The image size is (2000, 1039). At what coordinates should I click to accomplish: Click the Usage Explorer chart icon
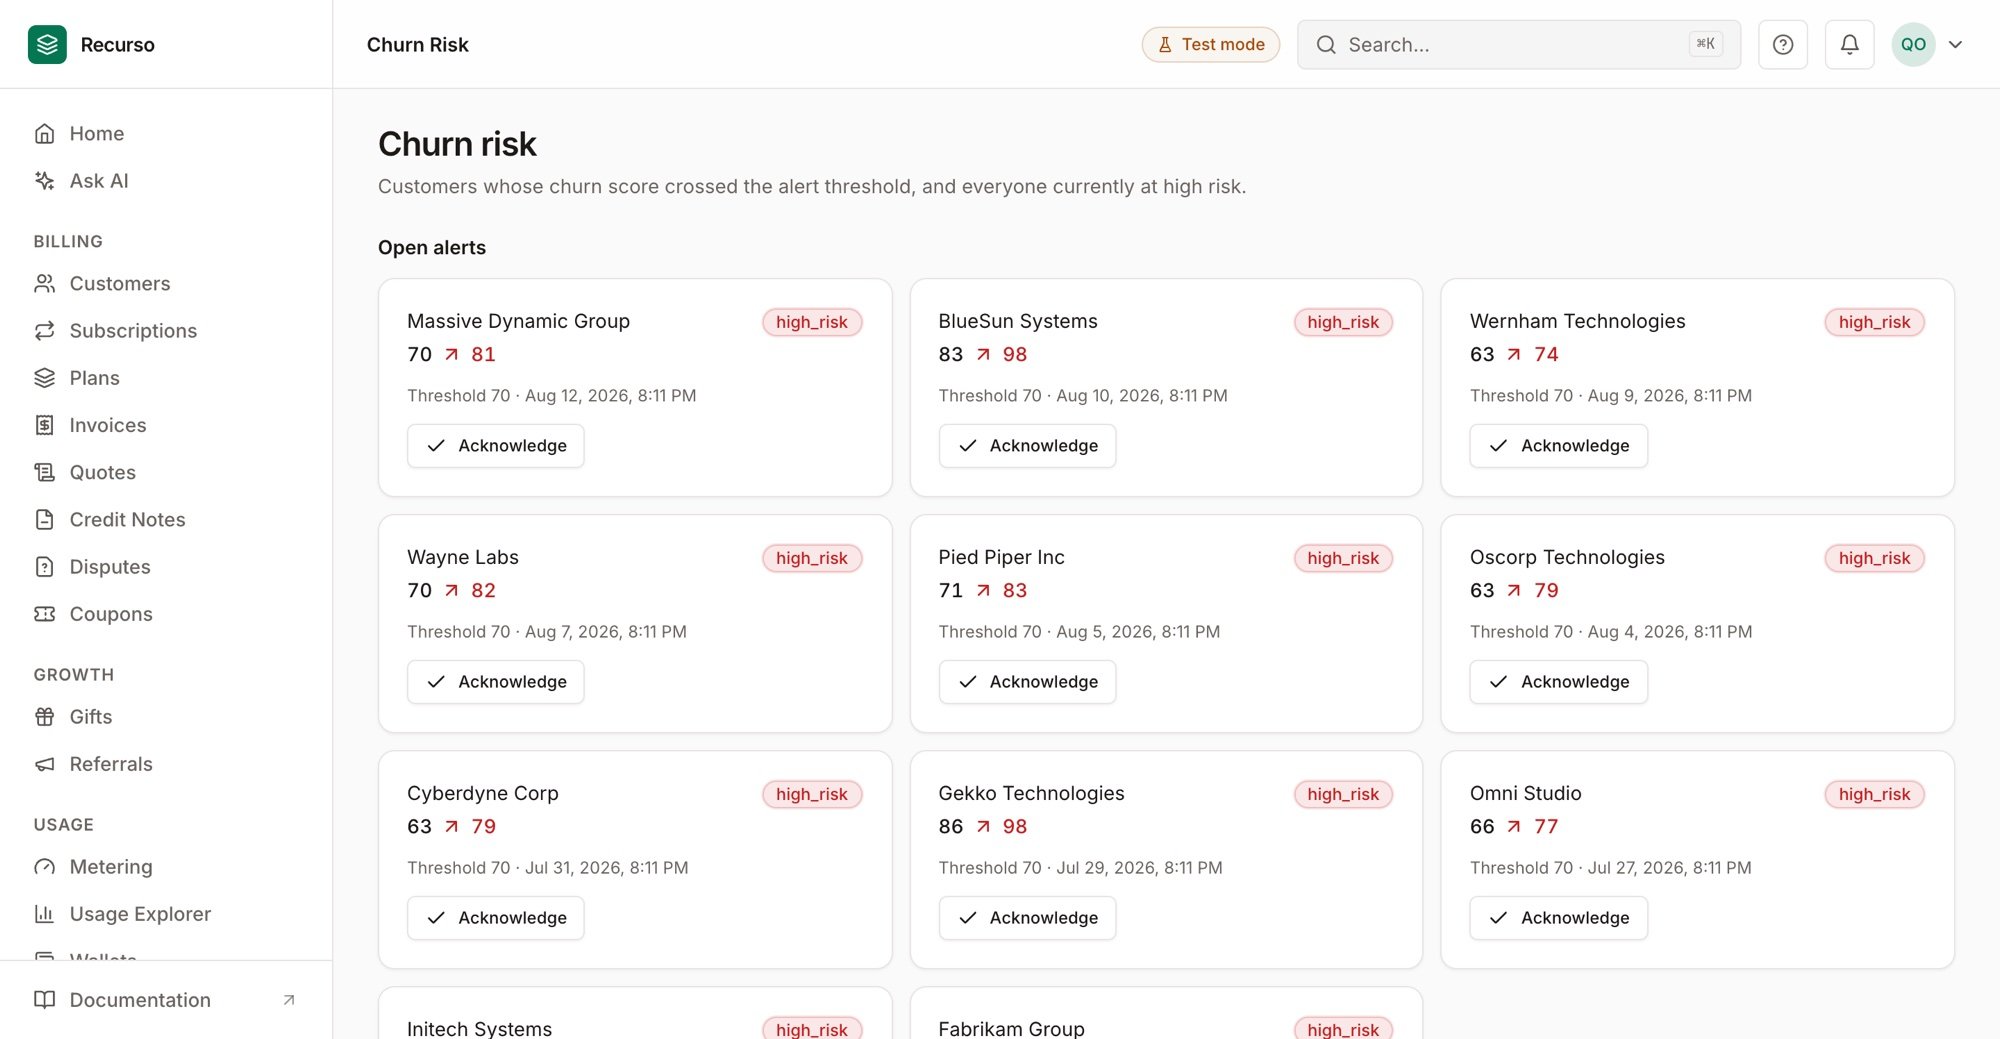[44, 914]
